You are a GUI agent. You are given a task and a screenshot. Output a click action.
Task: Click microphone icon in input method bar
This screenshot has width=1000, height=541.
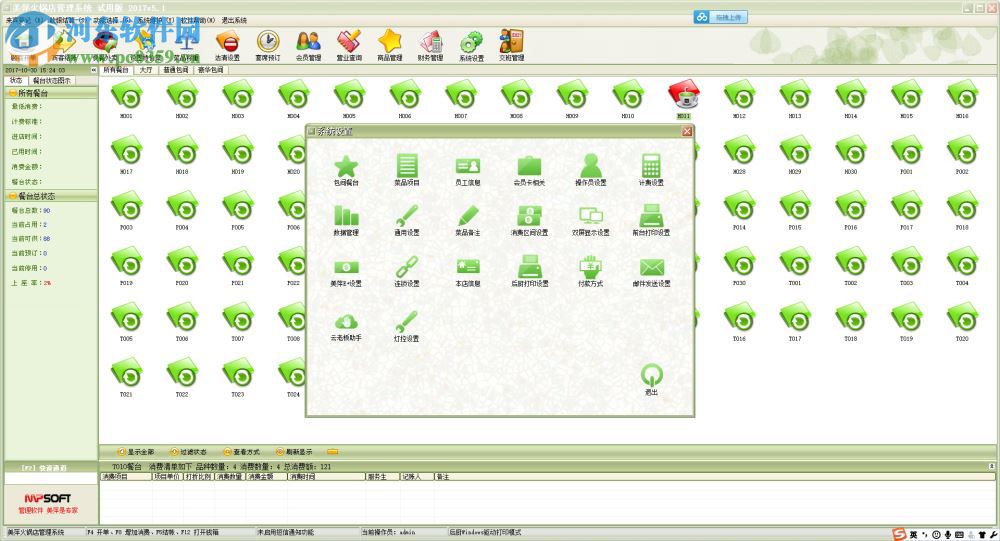948,535
